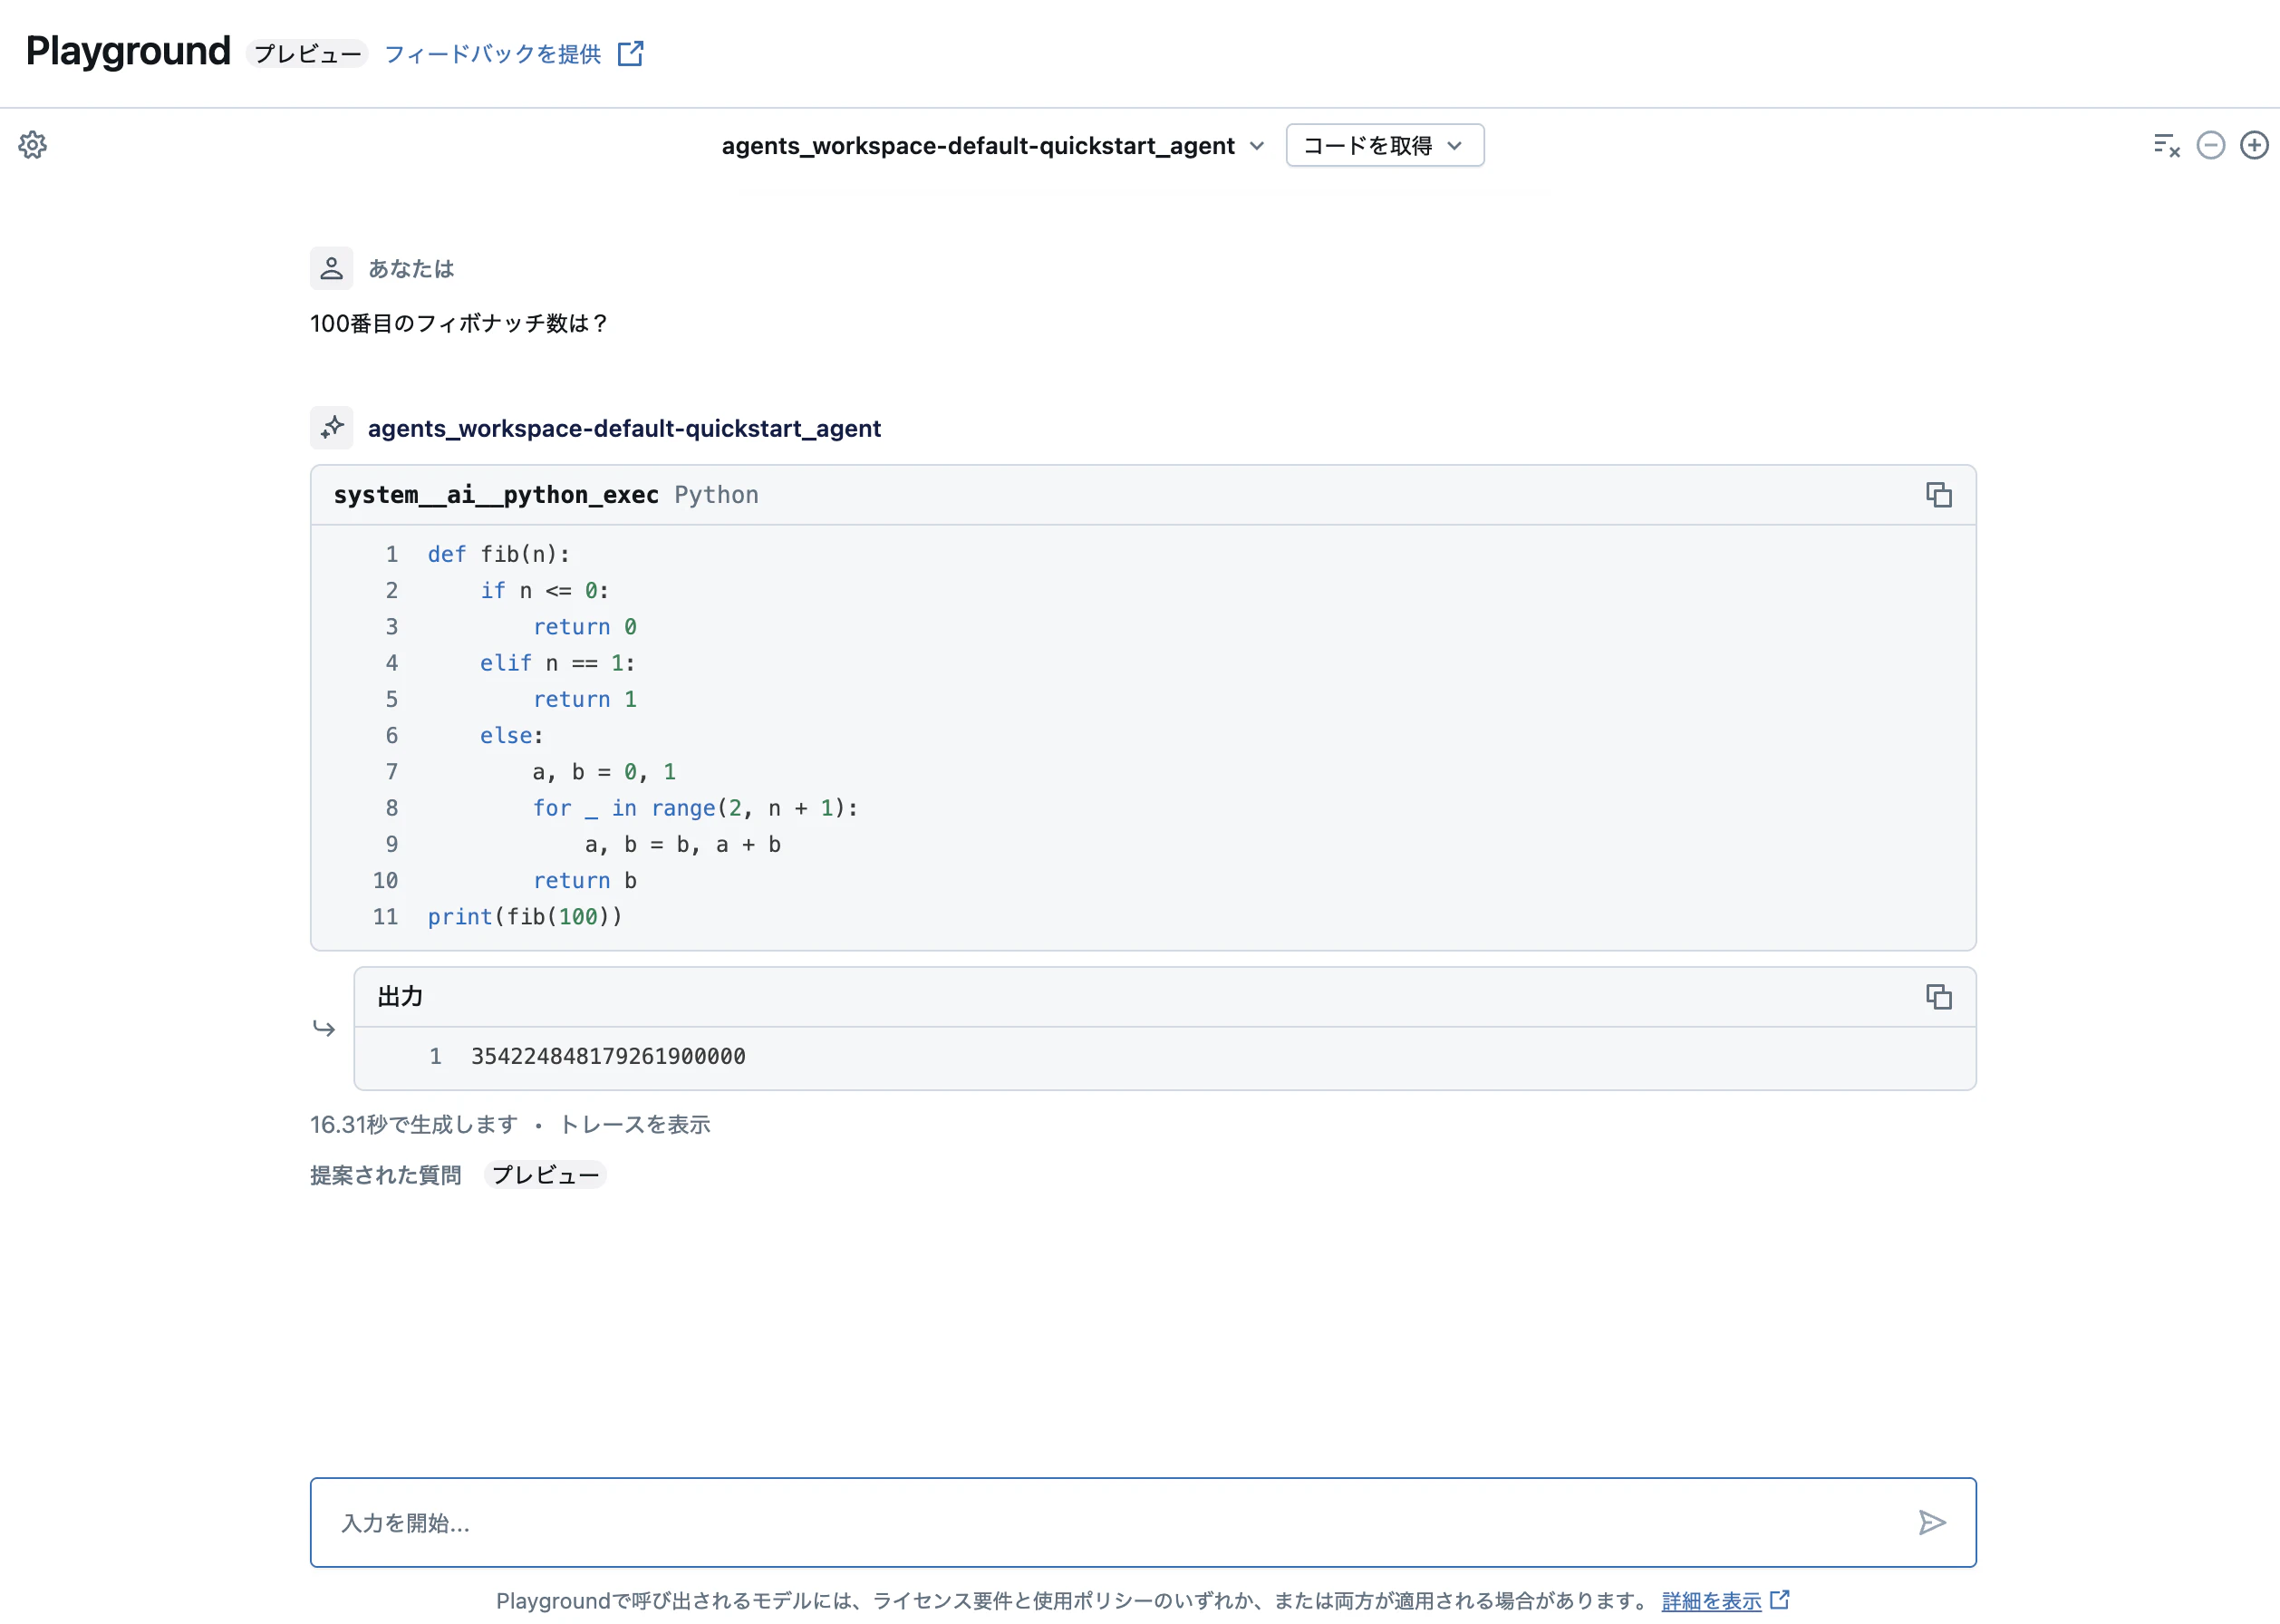
Task: Click the output return arrow icon
Action: pyautogui.click(x=324, y=1028)
